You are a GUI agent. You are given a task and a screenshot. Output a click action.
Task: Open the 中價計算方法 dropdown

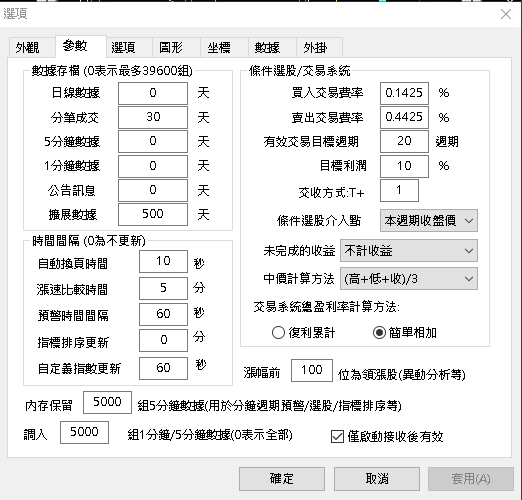(409, 278)
